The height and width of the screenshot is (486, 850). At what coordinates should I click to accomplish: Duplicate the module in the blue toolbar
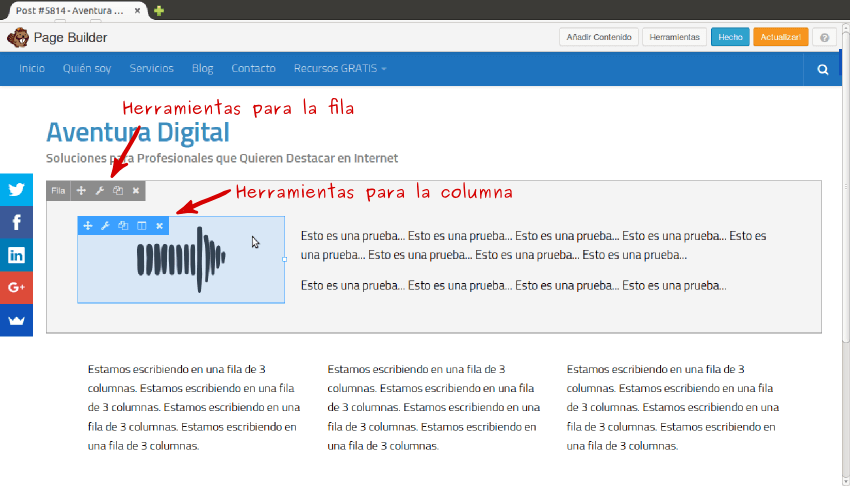(124, 226)
